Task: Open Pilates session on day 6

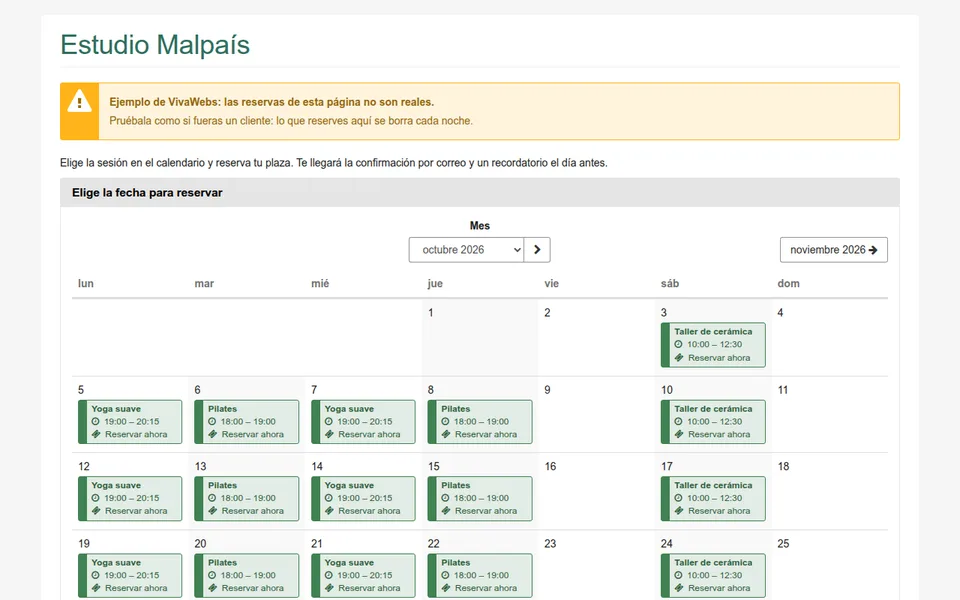Action: (247, 422)
